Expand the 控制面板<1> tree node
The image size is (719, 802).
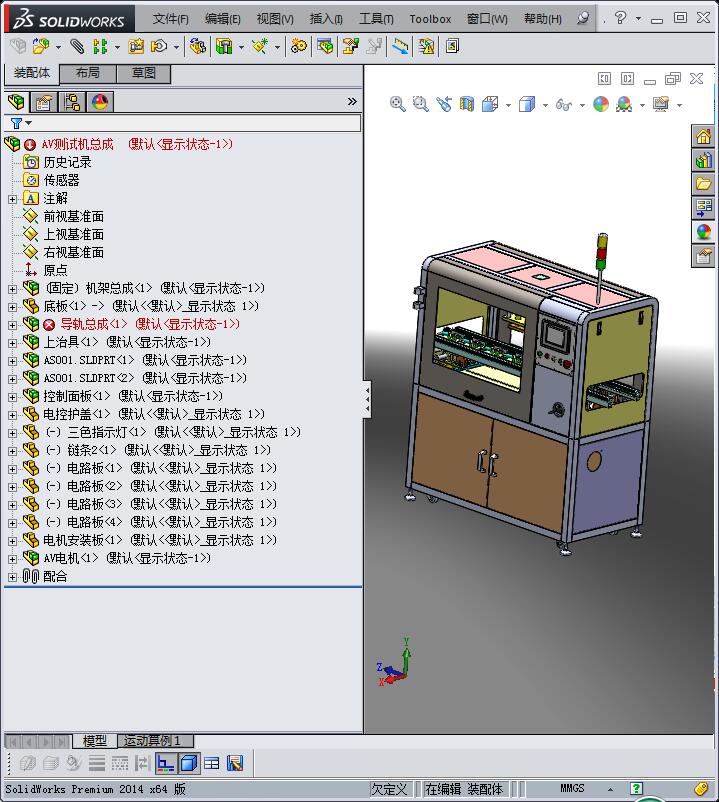coord(12,397)
